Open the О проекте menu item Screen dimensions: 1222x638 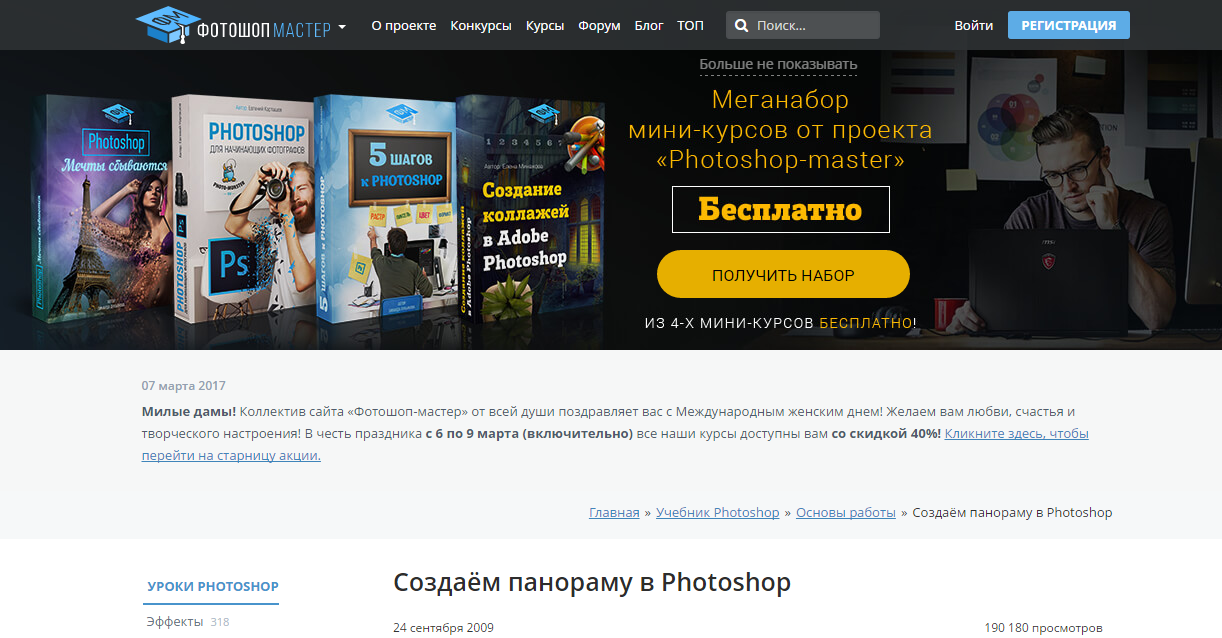403,25
